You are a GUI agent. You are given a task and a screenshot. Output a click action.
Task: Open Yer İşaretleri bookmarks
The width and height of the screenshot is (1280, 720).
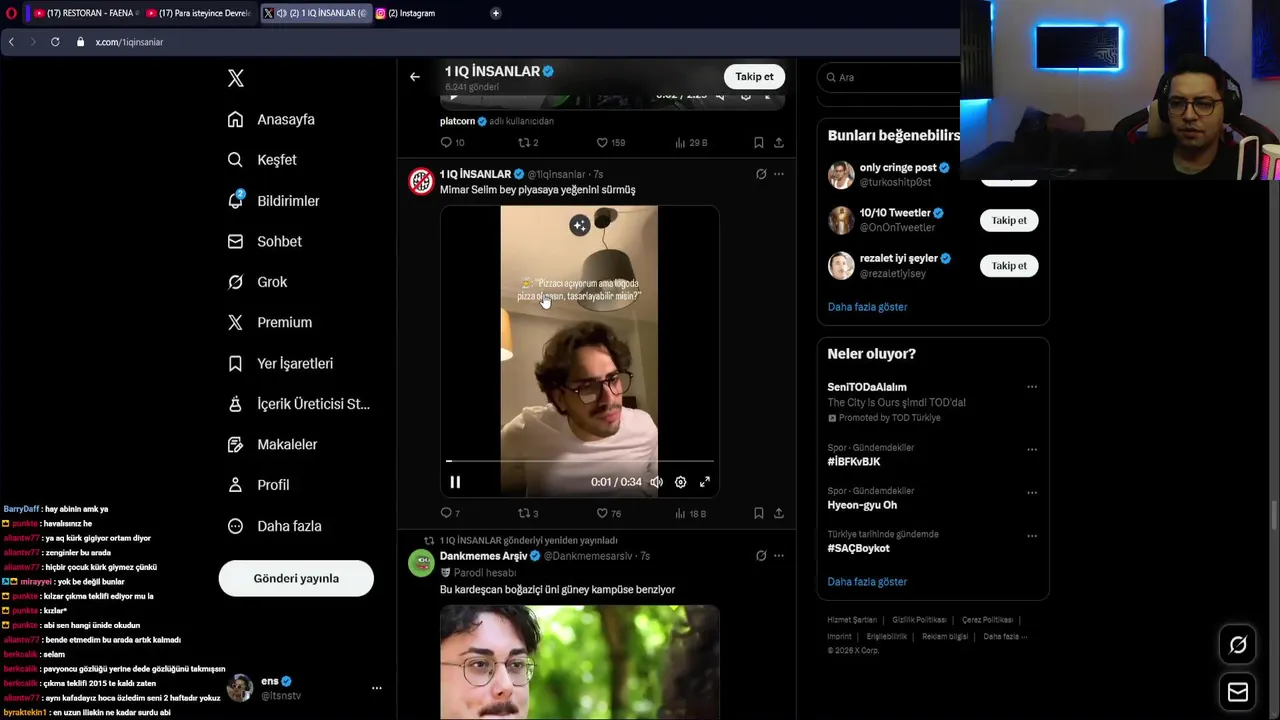pyautogui.click(x=280, y=363)
